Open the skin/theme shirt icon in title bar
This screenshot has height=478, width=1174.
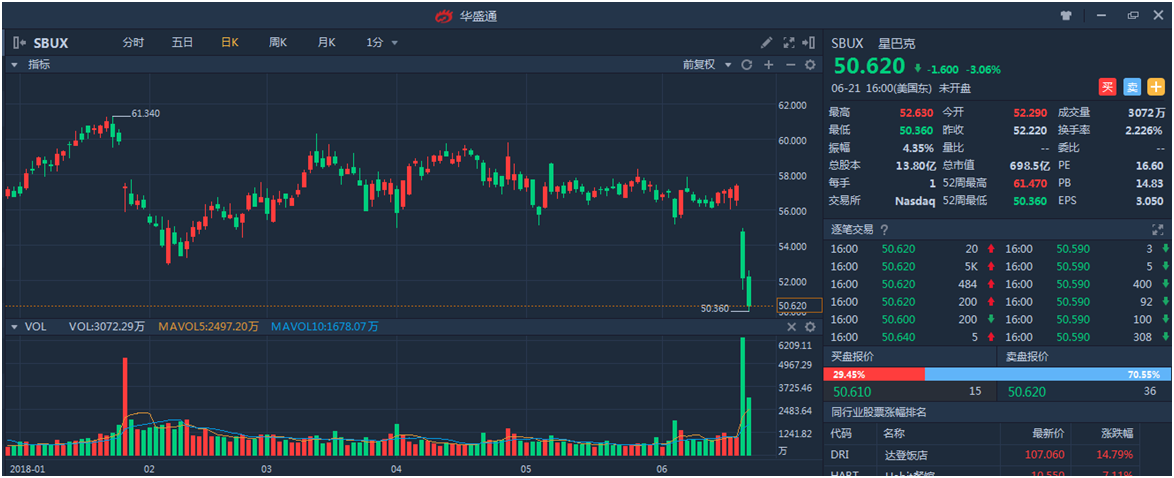[1066, 15]
